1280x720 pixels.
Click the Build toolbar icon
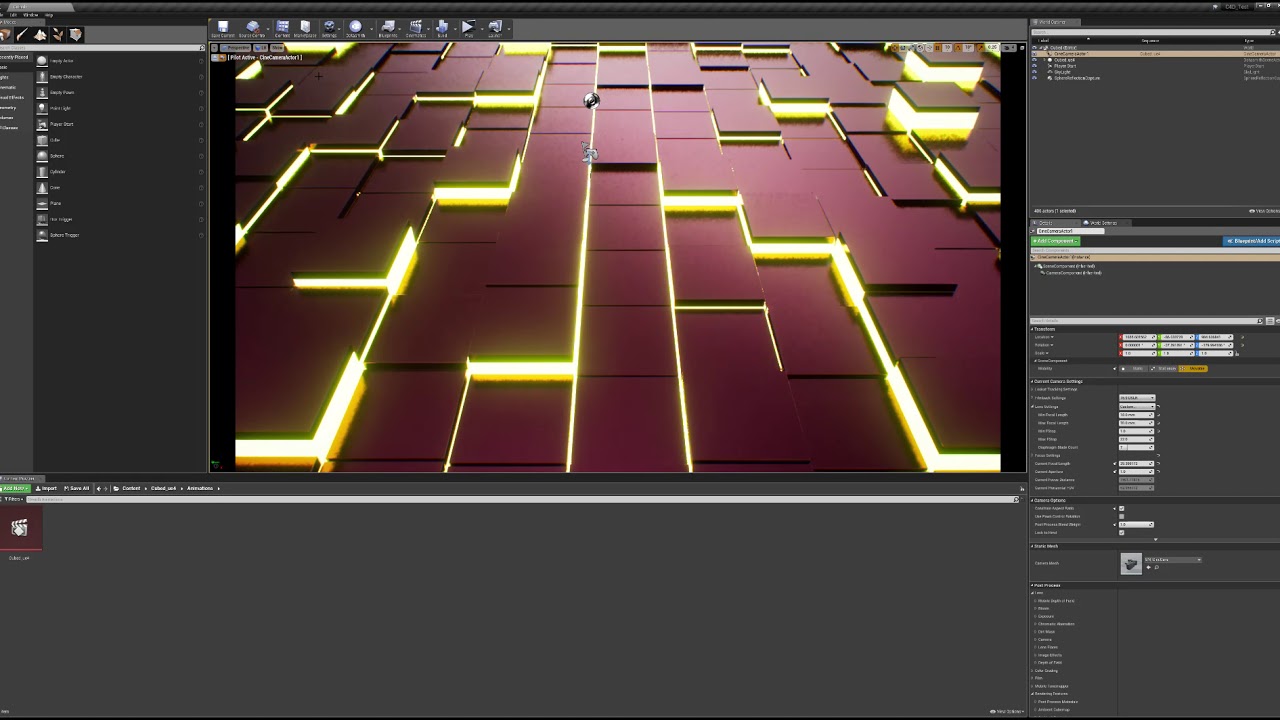[442, 28]
